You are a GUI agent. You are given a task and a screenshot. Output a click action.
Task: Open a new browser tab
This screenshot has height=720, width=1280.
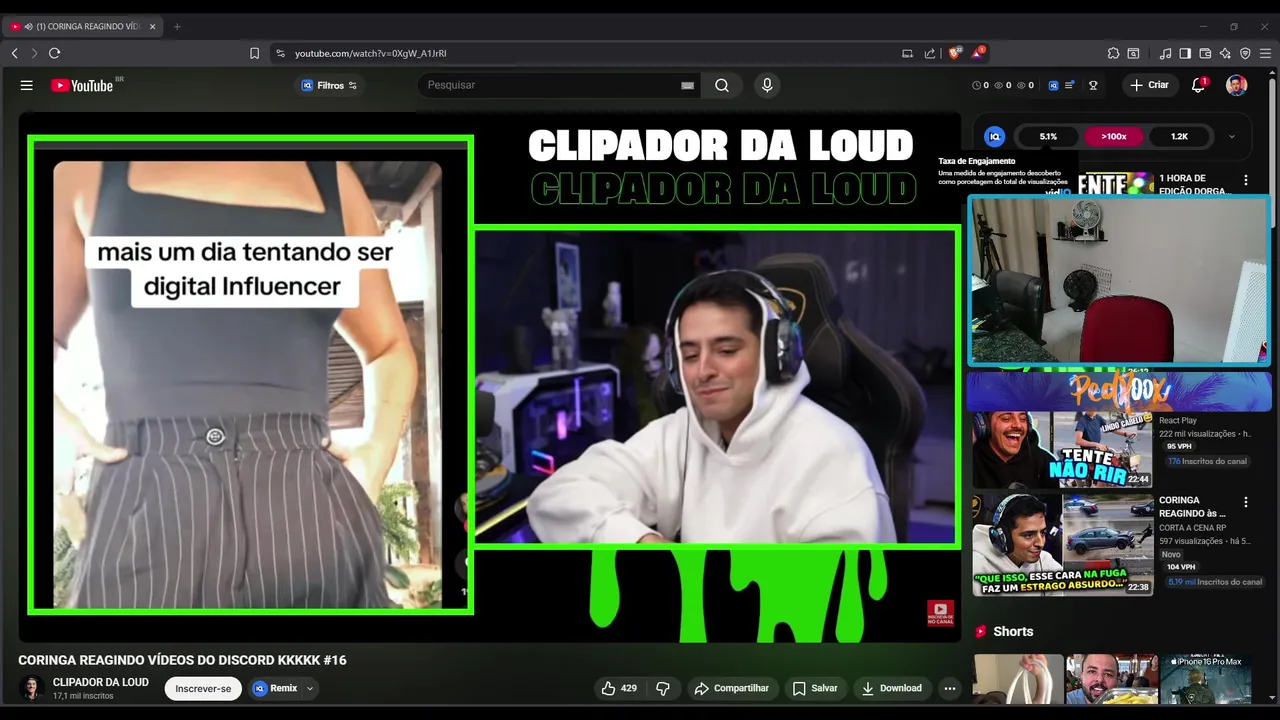(x=177, y=26)
